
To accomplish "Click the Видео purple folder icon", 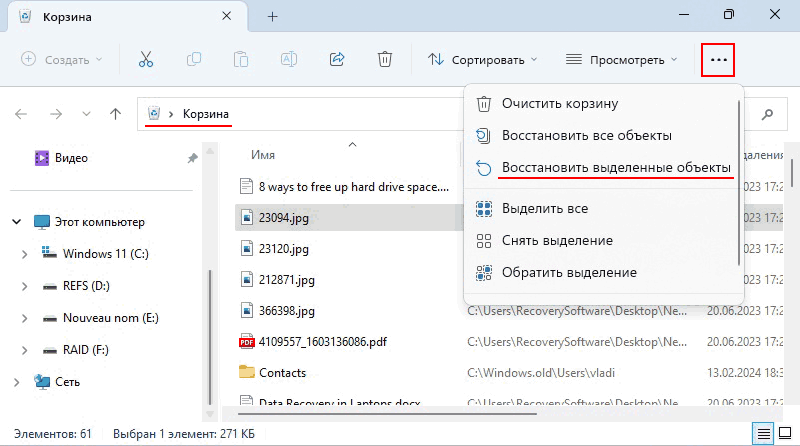I will 41,158.
